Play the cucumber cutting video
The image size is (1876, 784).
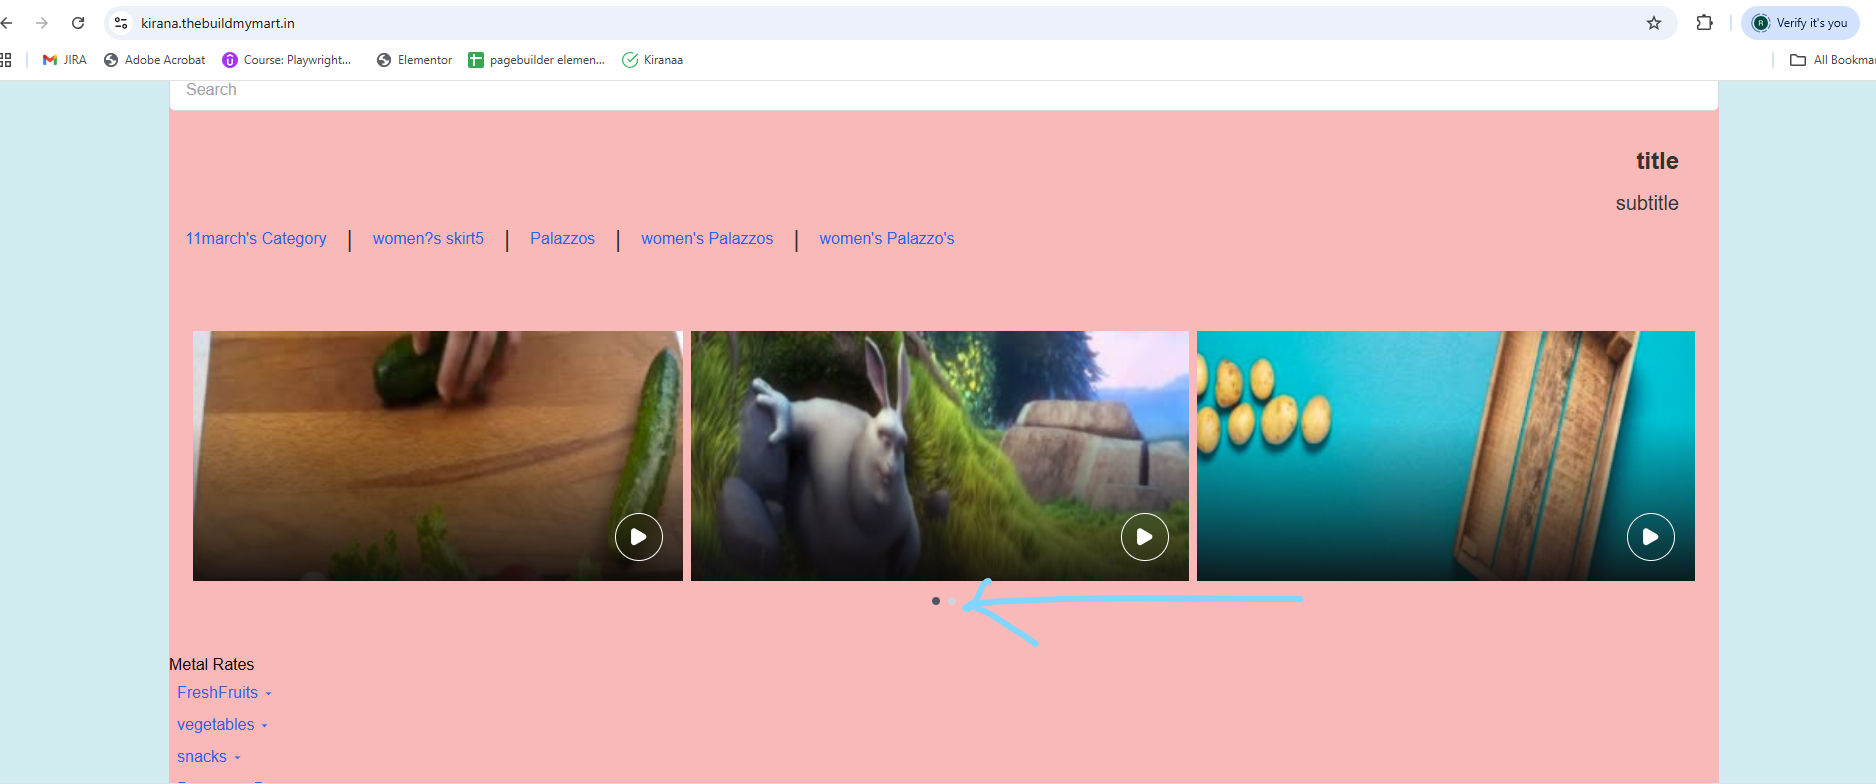coord(639,537)
